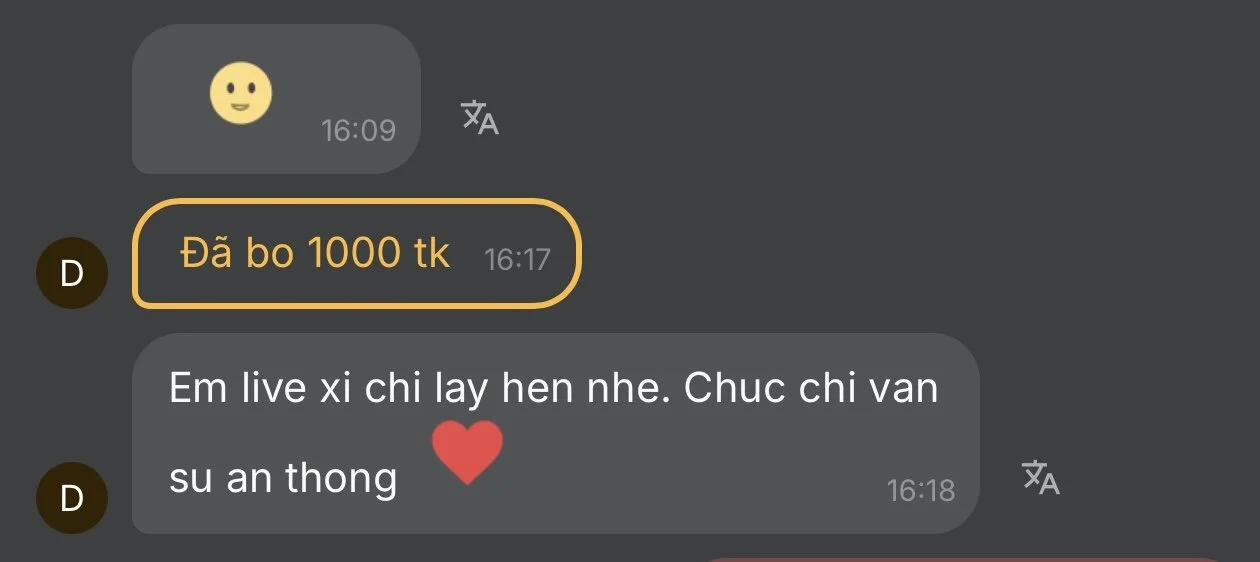Click the words "su an thong" in the message
The height and width of the screenshot is (562, 1260).
[x=283, y=478]
